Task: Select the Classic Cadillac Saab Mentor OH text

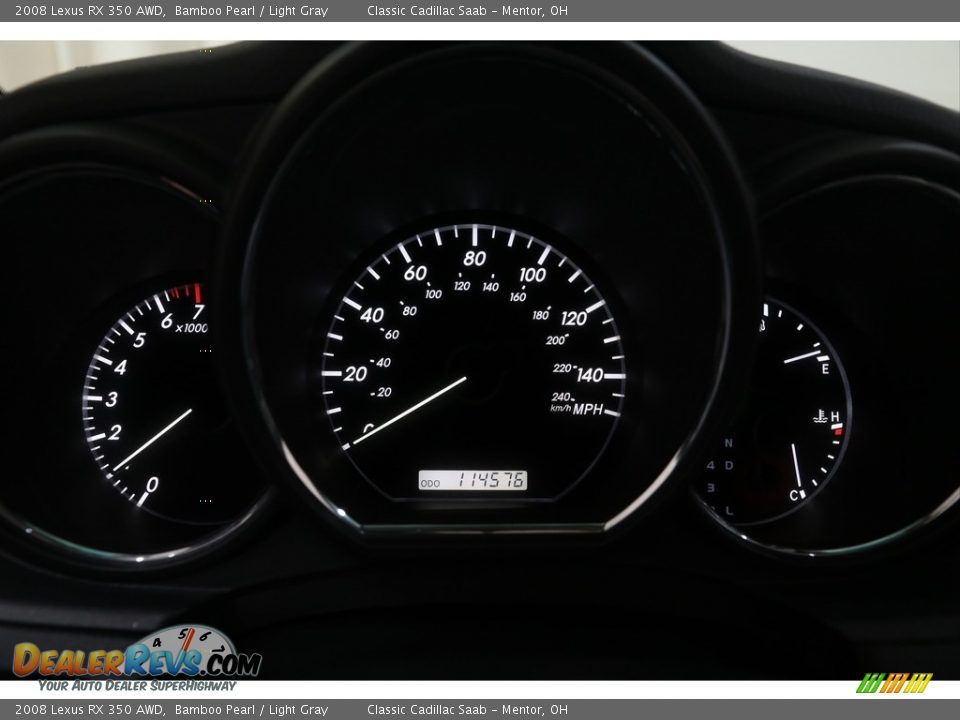Action: point(468,9)
